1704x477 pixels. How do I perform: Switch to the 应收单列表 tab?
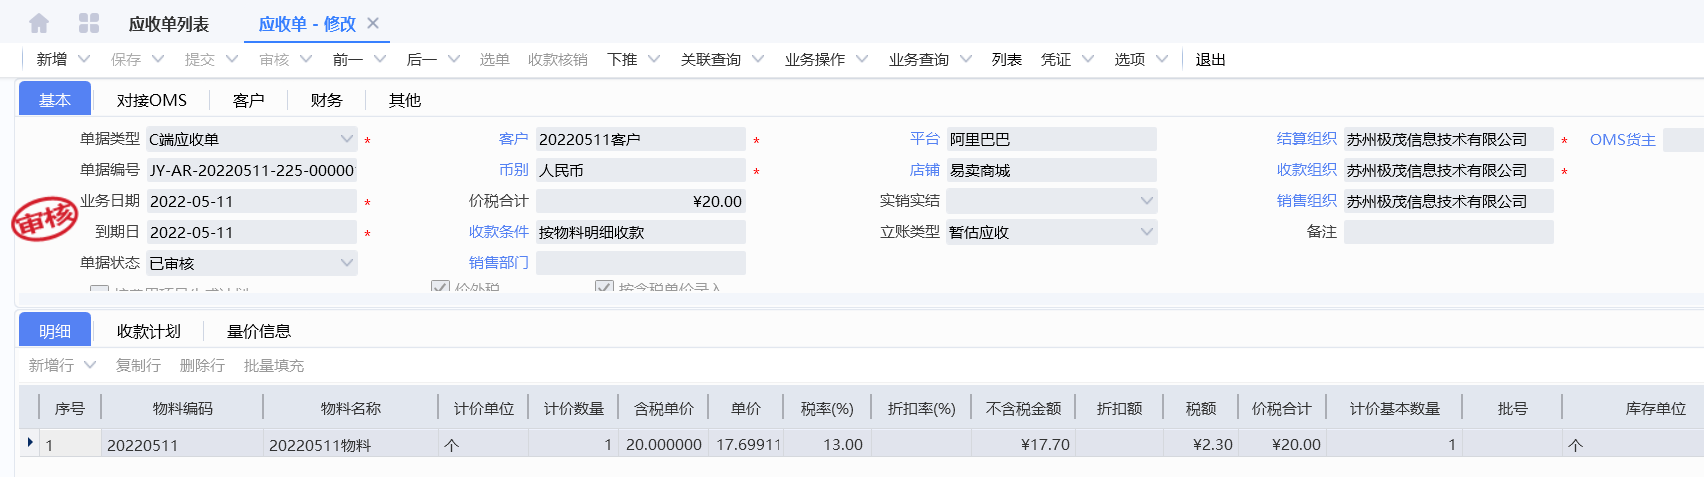(x=169, y=24)
